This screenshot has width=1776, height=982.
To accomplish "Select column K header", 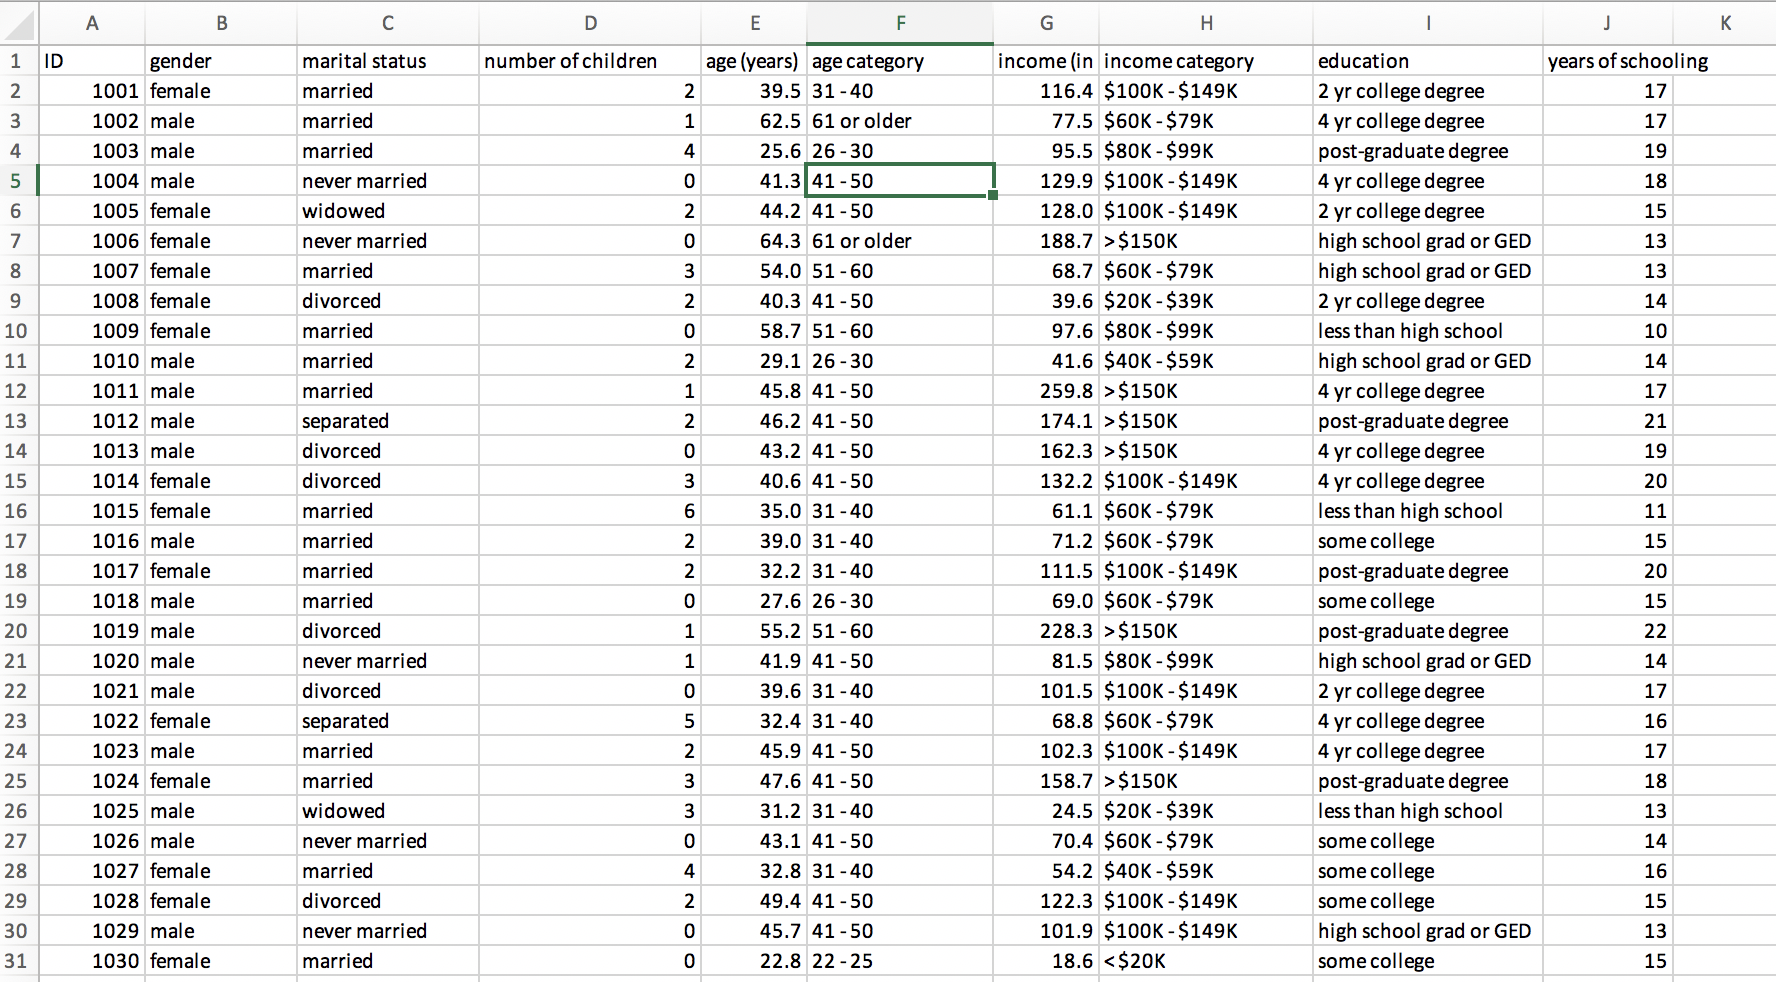I will click(x=1724, y=23).
